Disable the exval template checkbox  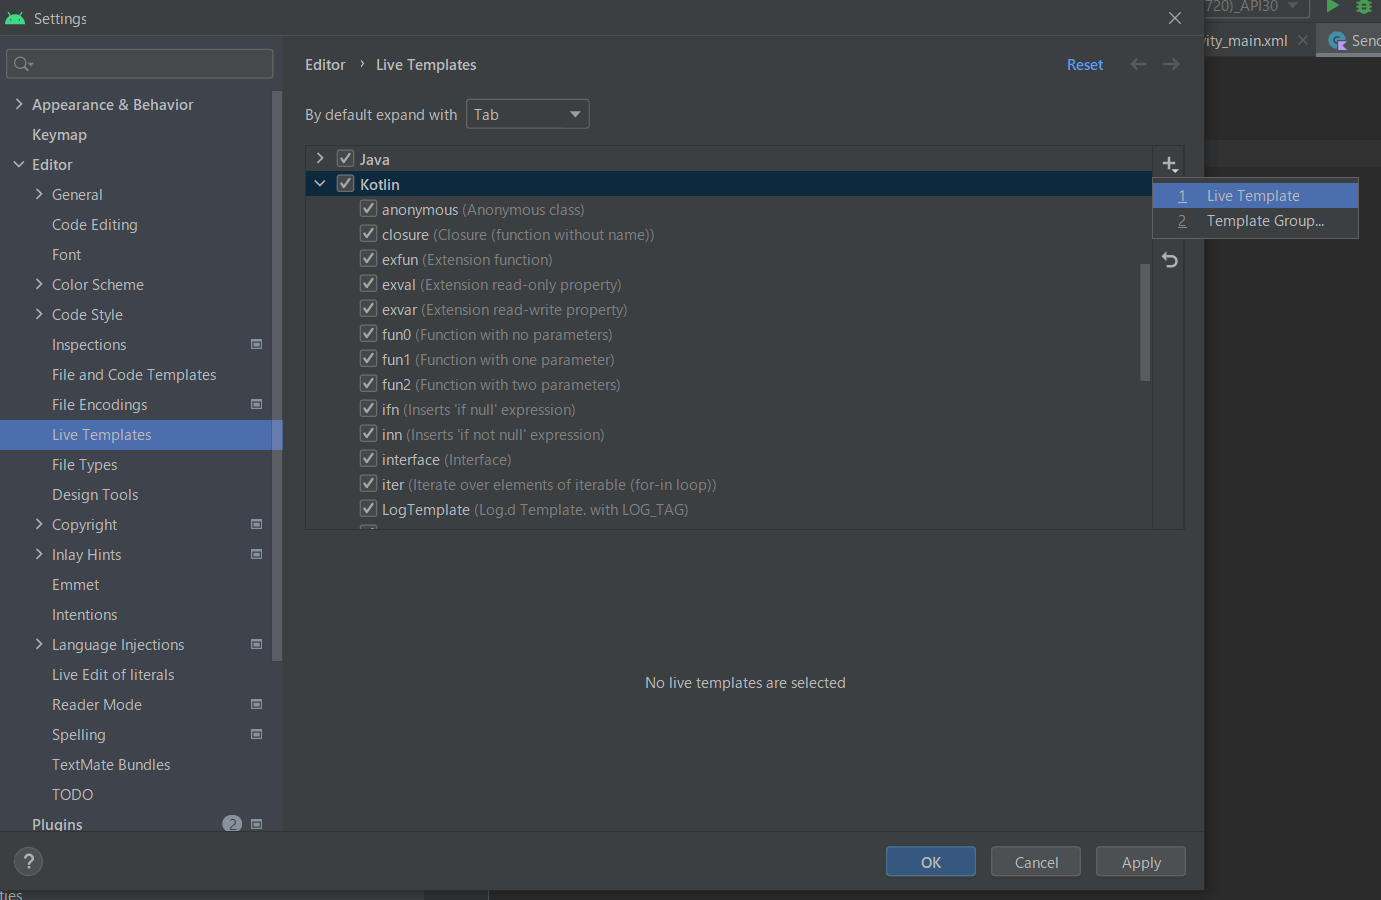coord(368,283)
